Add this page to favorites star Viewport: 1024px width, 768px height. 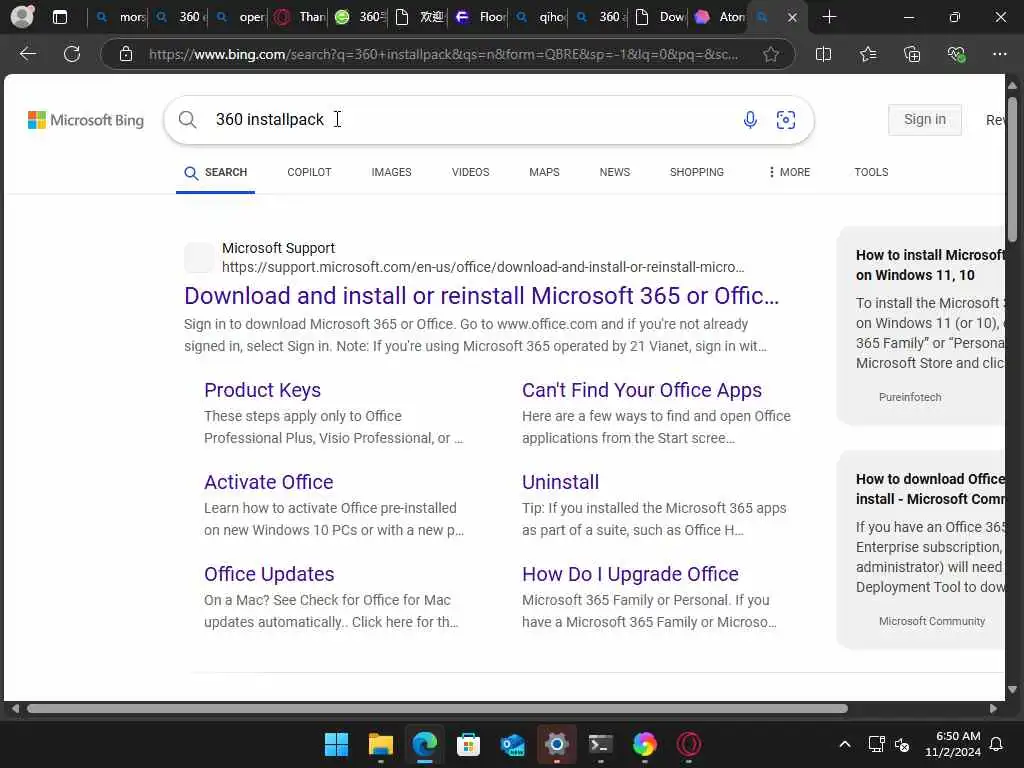(x=771, y=54)
